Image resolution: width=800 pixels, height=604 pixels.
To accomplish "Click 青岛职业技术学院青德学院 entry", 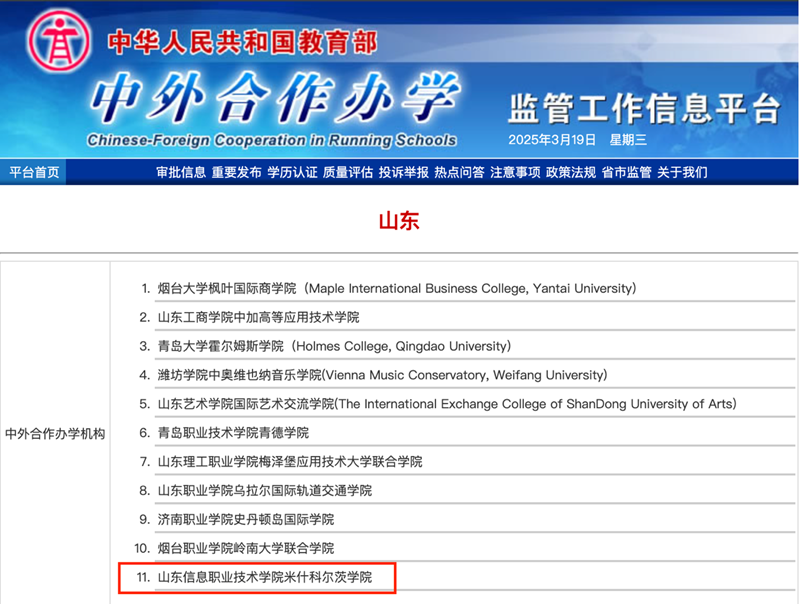I will point(233,433).
